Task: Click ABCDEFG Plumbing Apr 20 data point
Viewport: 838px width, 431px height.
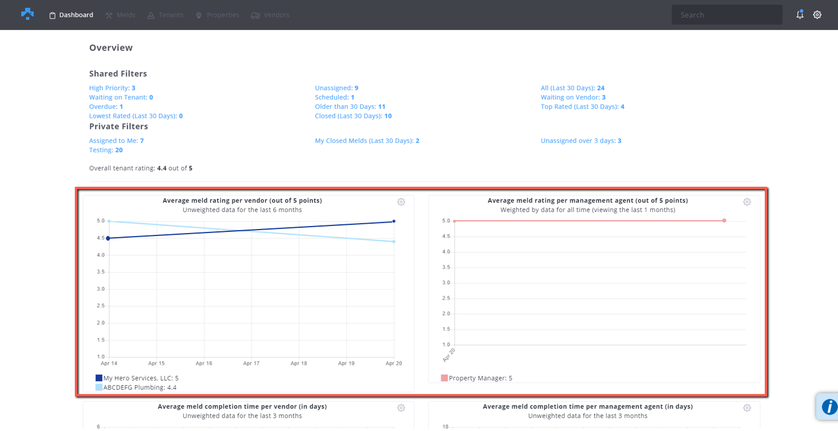Action: pyautogui.click(x=394, y=242)
